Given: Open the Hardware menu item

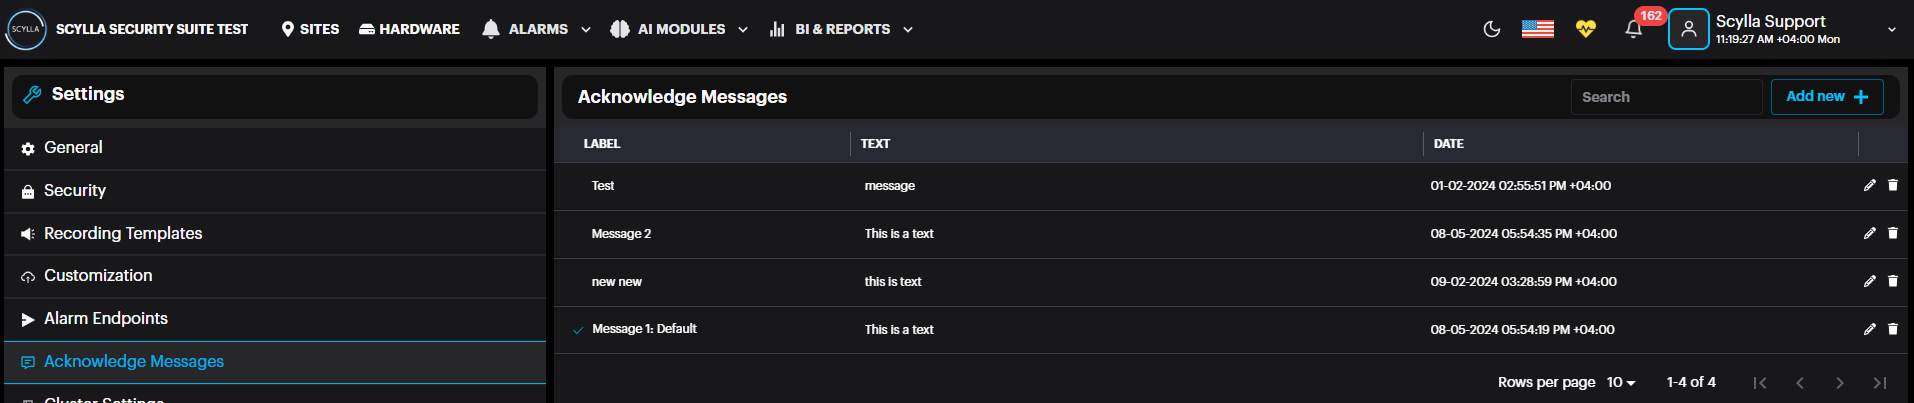Looking at the screenshot, I should coord(410,29).
